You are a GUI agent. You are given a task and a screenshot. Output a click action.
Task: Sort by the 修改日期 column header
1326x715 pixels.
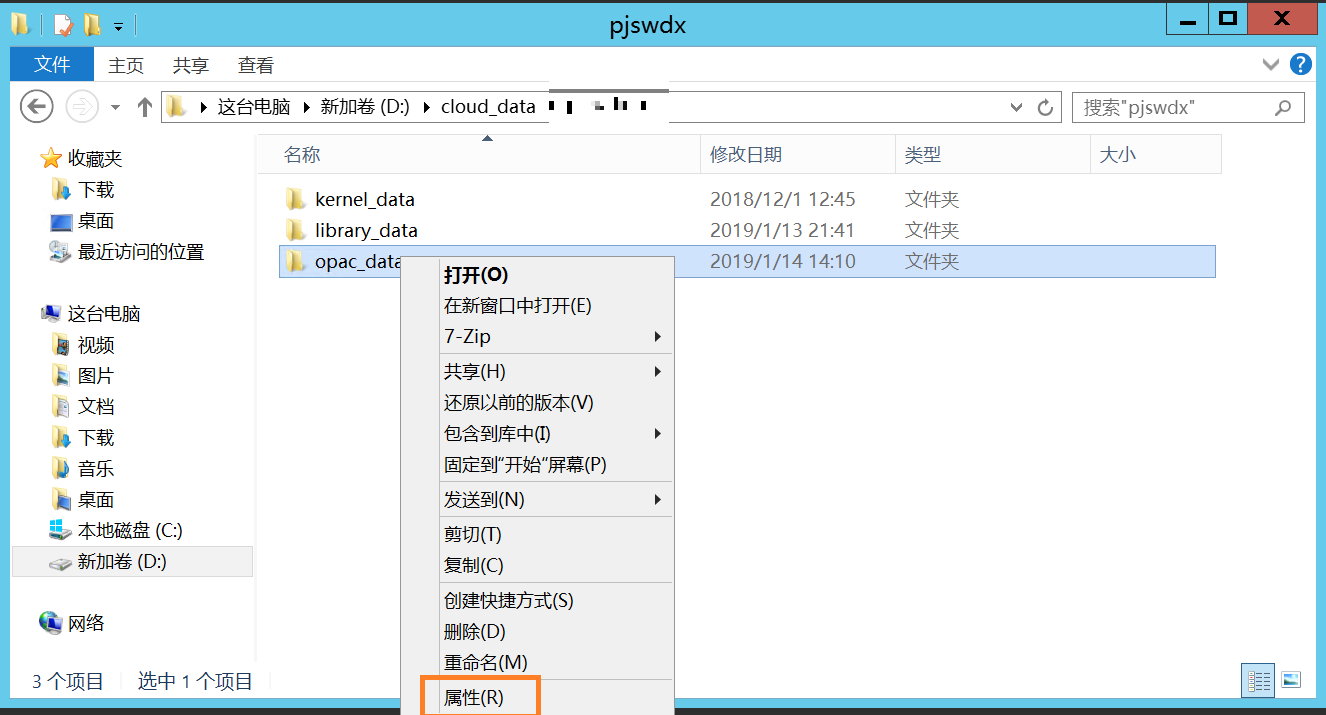pos(798,155)
